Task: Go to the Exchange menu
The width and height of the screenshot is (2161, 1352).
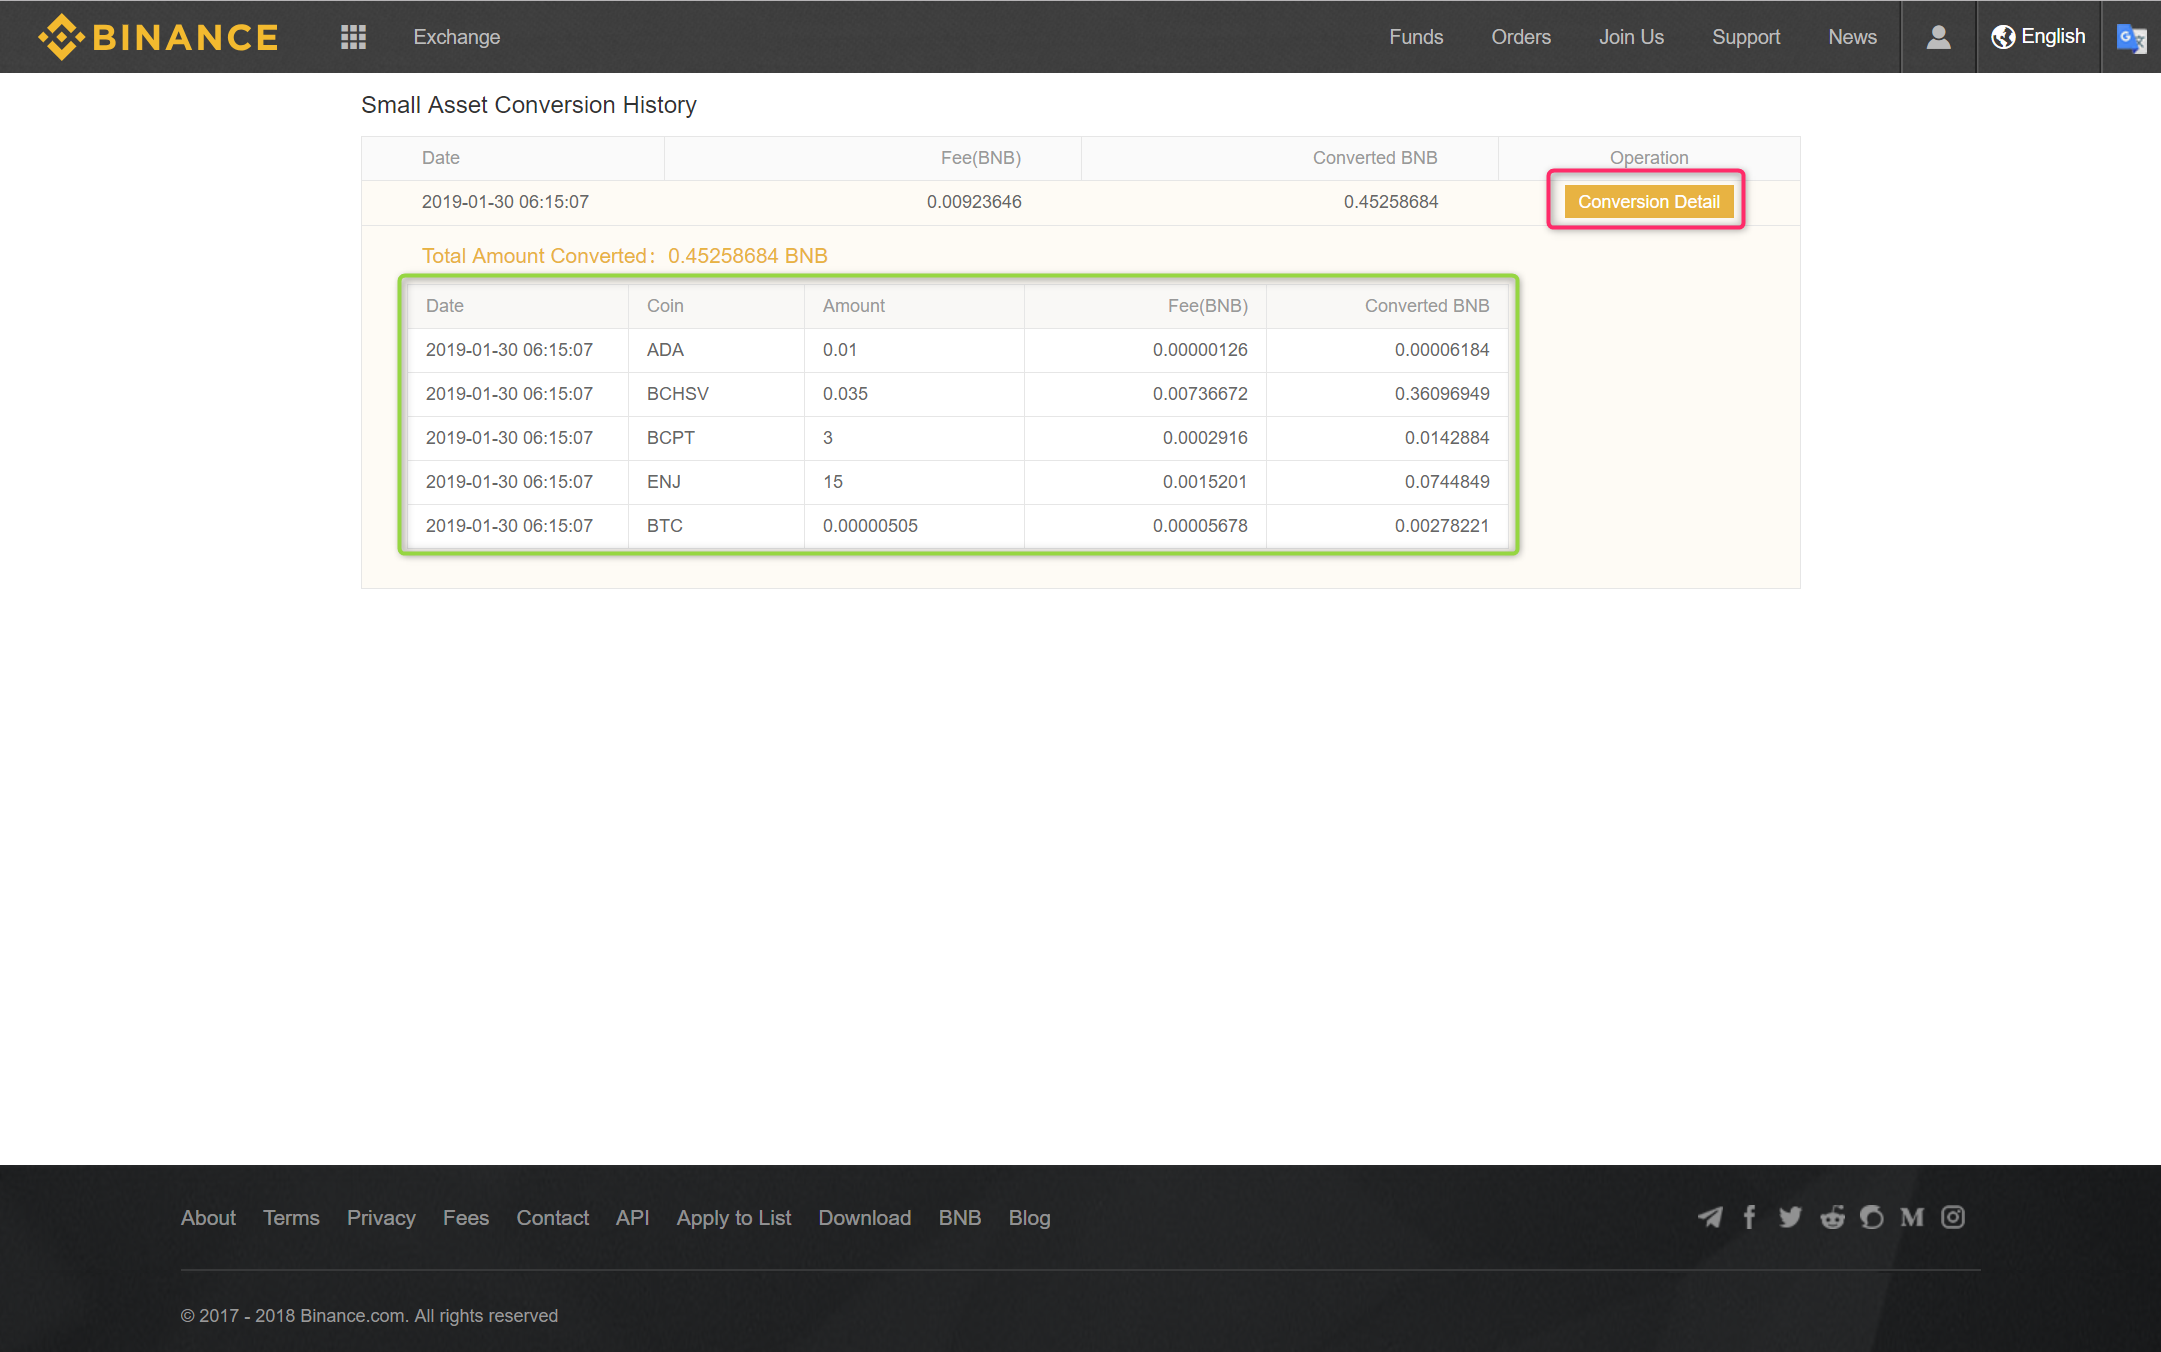Action: coord(457,37)
